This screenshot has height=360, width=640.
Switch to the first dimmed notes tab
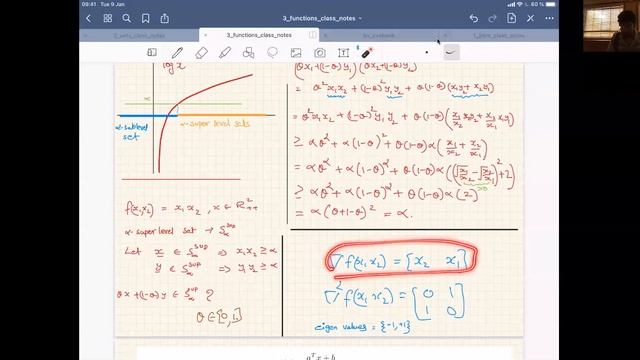pos(139,36)
